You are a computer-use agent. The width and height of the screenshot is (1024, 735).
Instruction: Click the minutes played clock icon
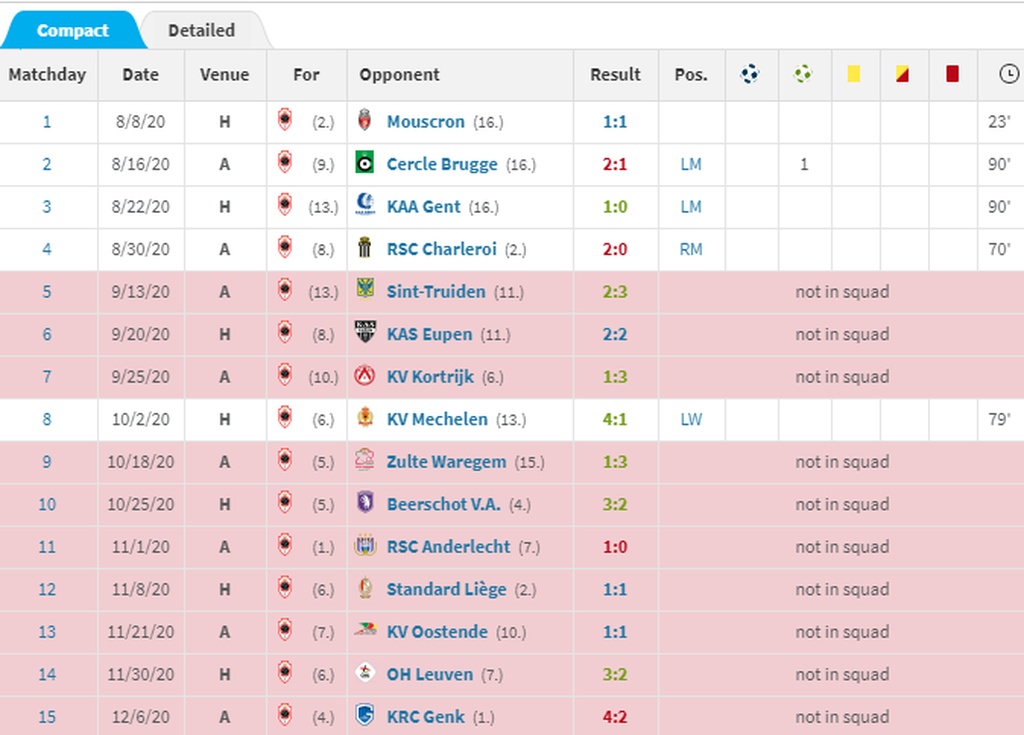[x=1009, y=74]
